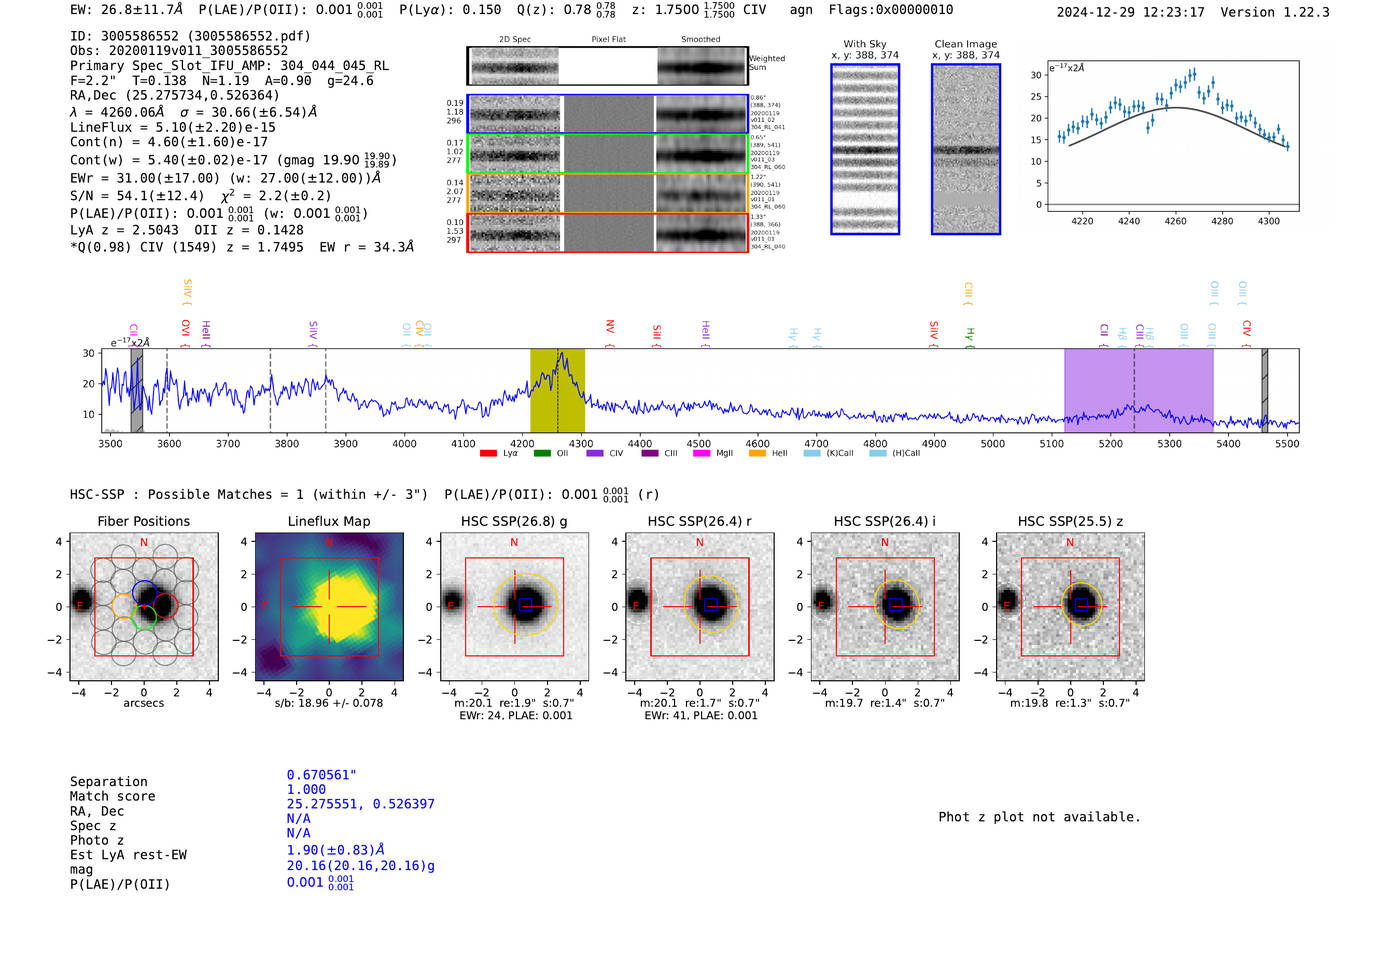The width and height of the screenshot is (1400, 953).
Task: Click the (K)CaII legend swatch
Action: coord(811,453)
